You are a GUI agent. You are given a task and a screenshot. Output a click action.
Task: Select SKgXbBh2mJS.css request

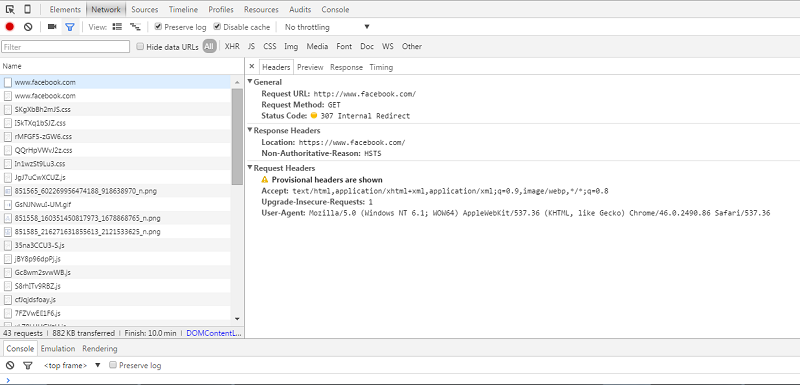(116, 109)
